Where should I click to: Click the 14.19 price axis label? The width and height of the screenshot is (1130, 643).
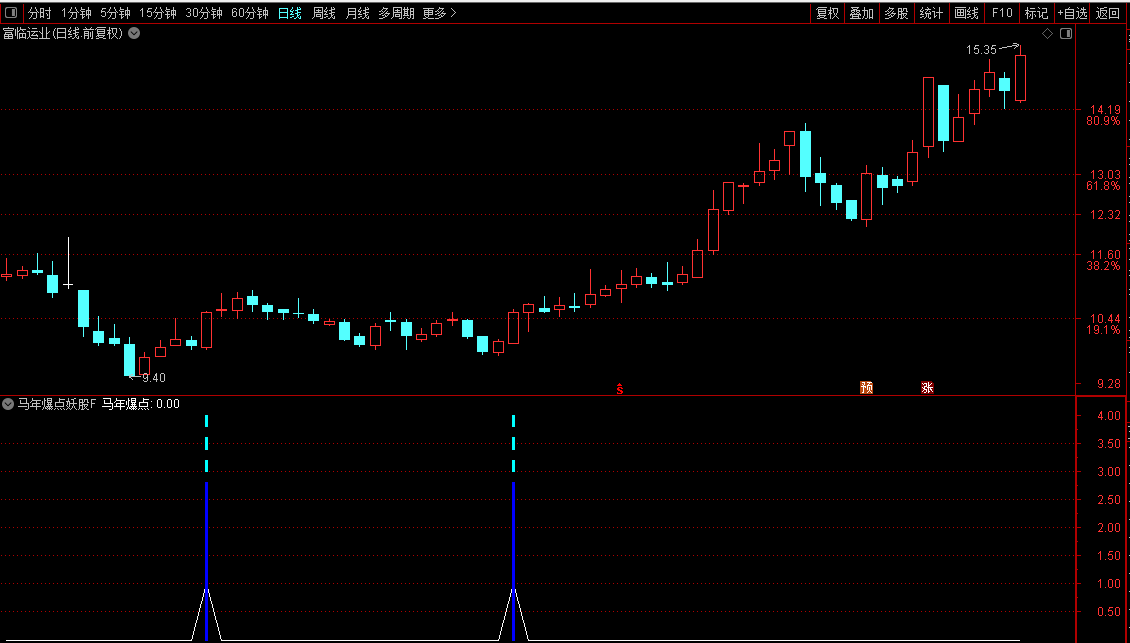pyautogui.click(x=1105, y=110)
